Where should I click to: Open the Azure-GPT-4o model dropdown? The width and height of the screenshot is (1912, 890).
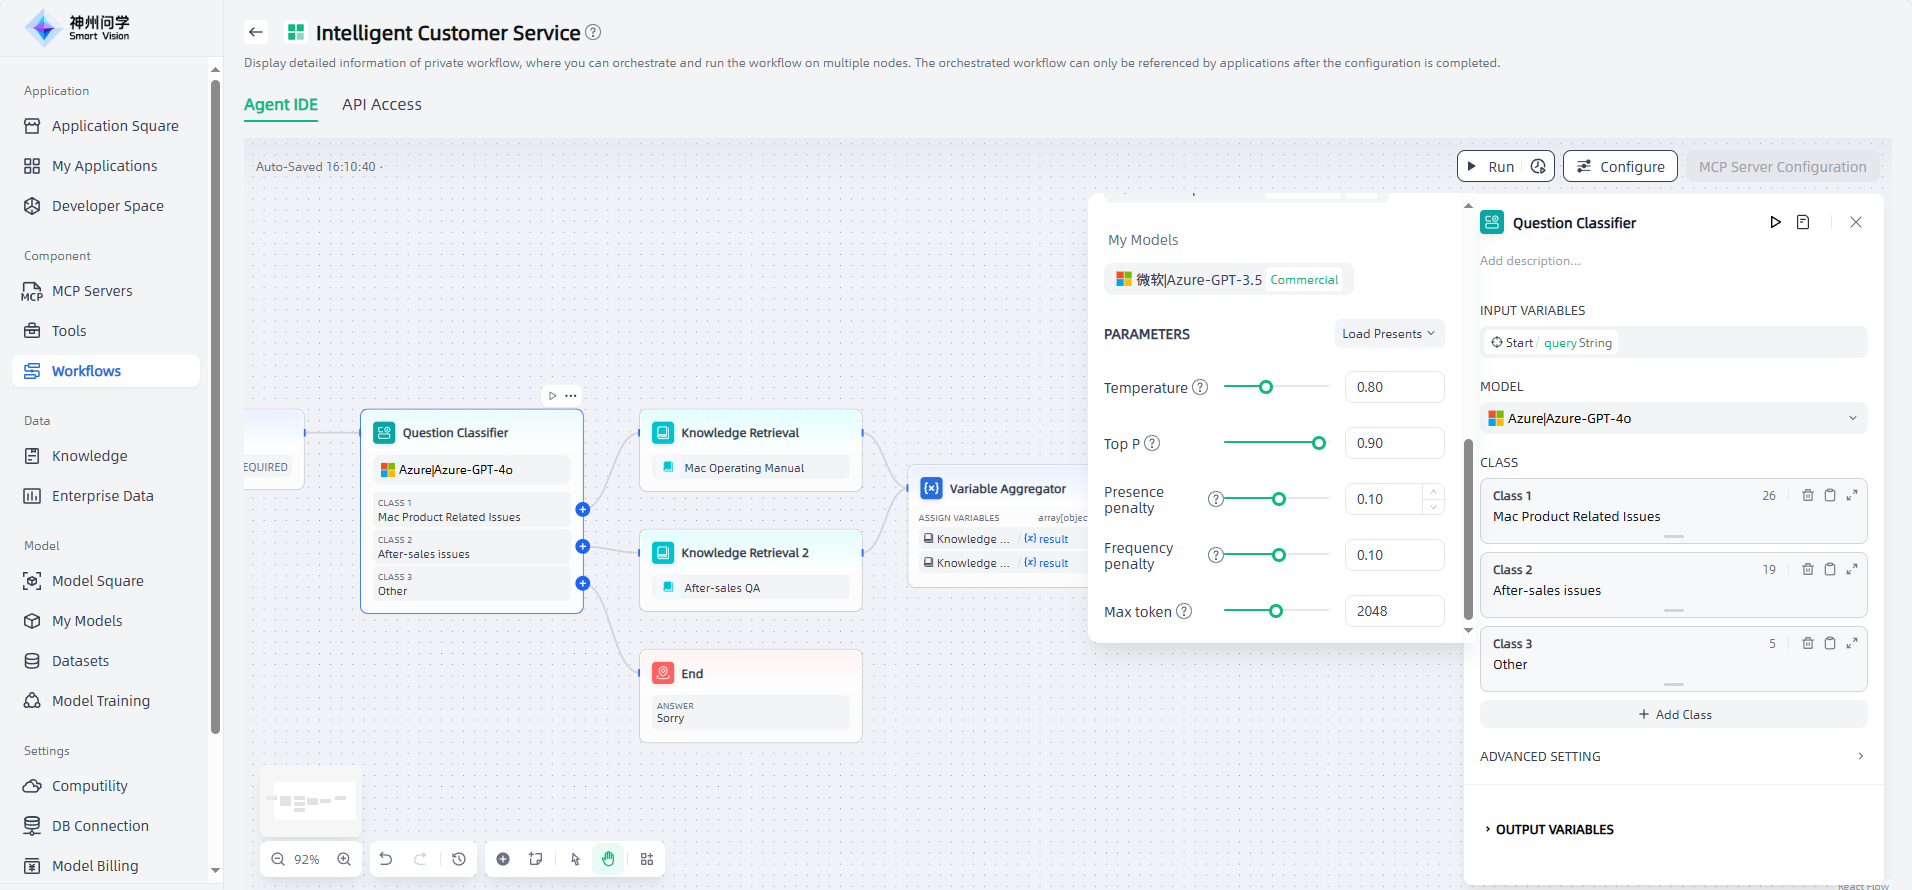pyautogui.click(x=1672, y=418)
